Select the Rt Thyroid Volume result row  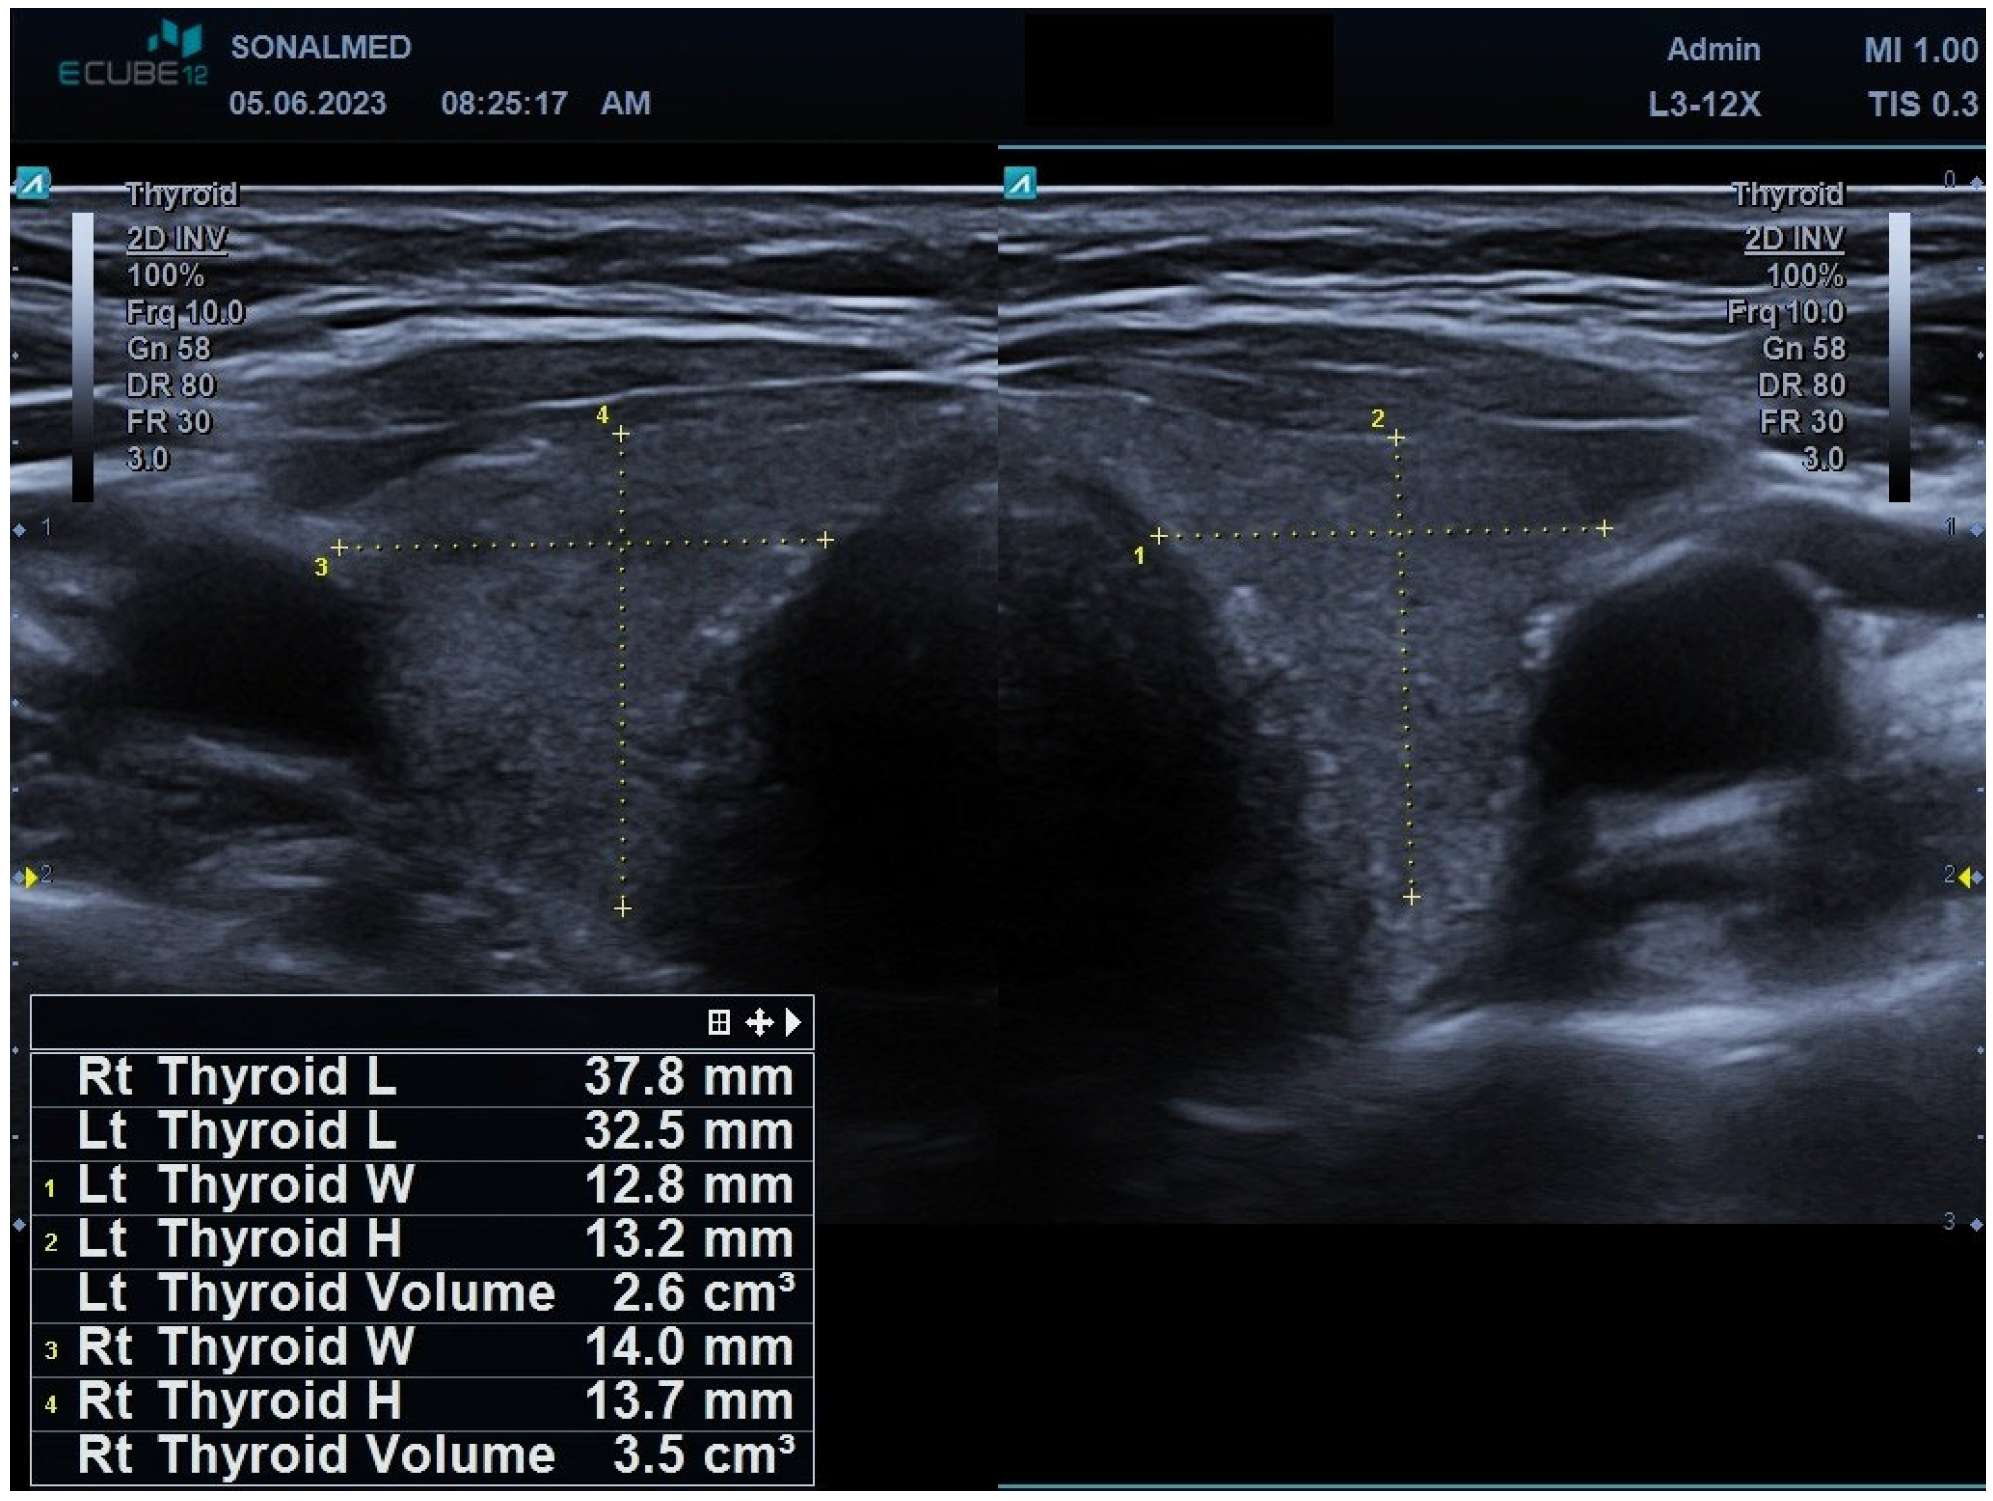[x=422, y=1455]
